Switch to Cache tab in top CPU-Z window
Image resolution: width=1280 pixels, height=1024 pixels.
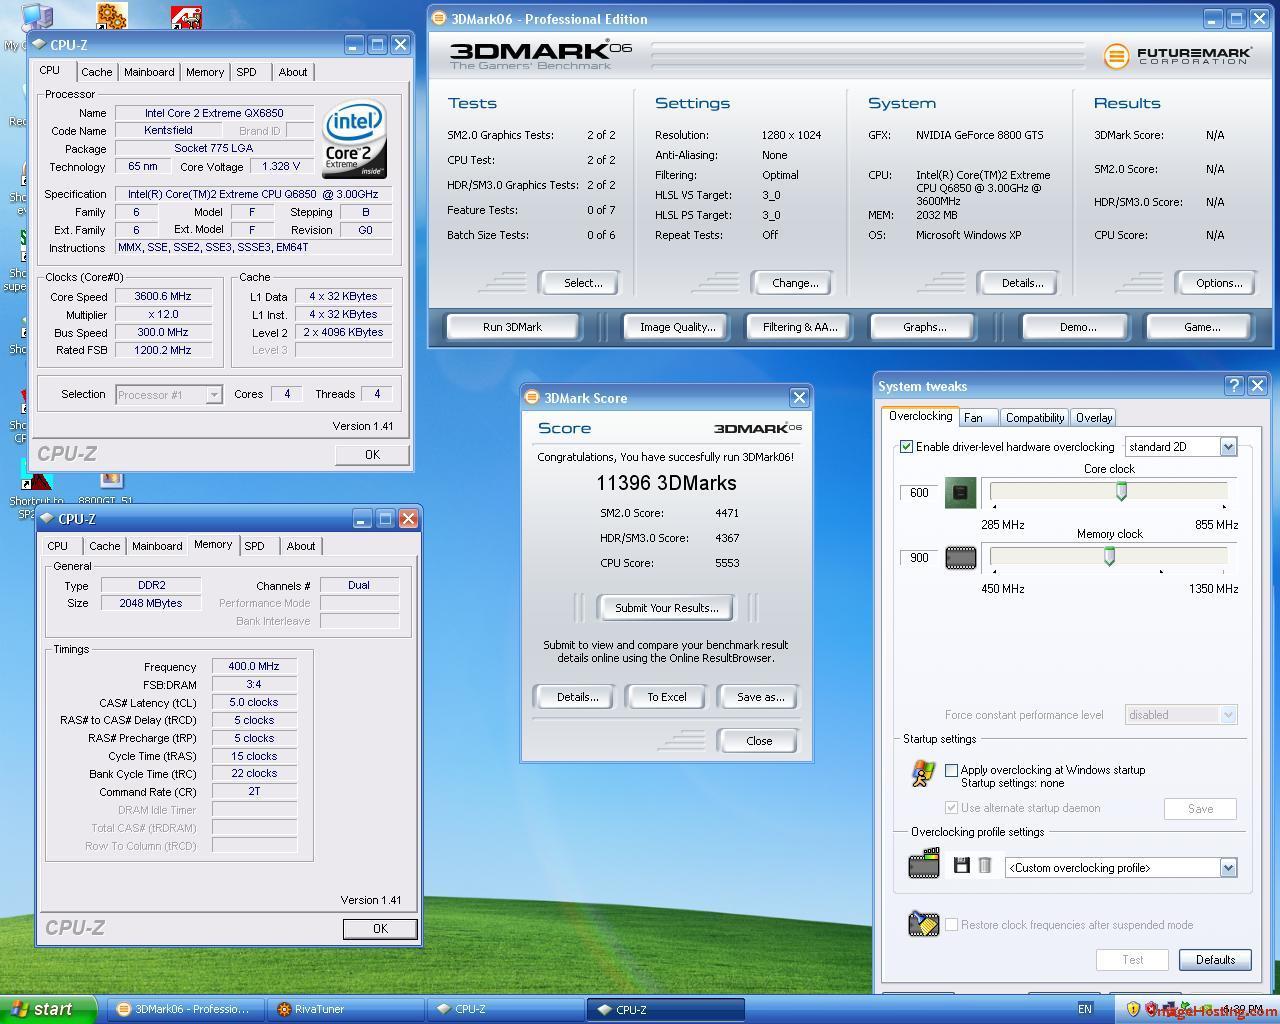pyautogui.click(x=97, y=72)
